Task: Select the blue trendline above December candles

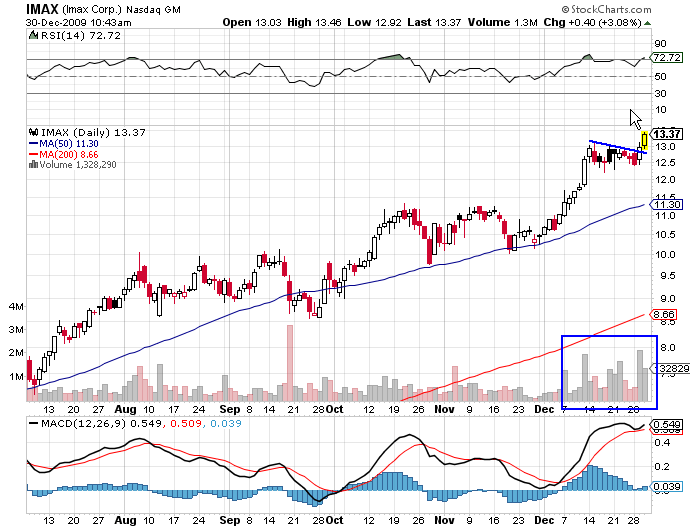Action: point(617,148)
